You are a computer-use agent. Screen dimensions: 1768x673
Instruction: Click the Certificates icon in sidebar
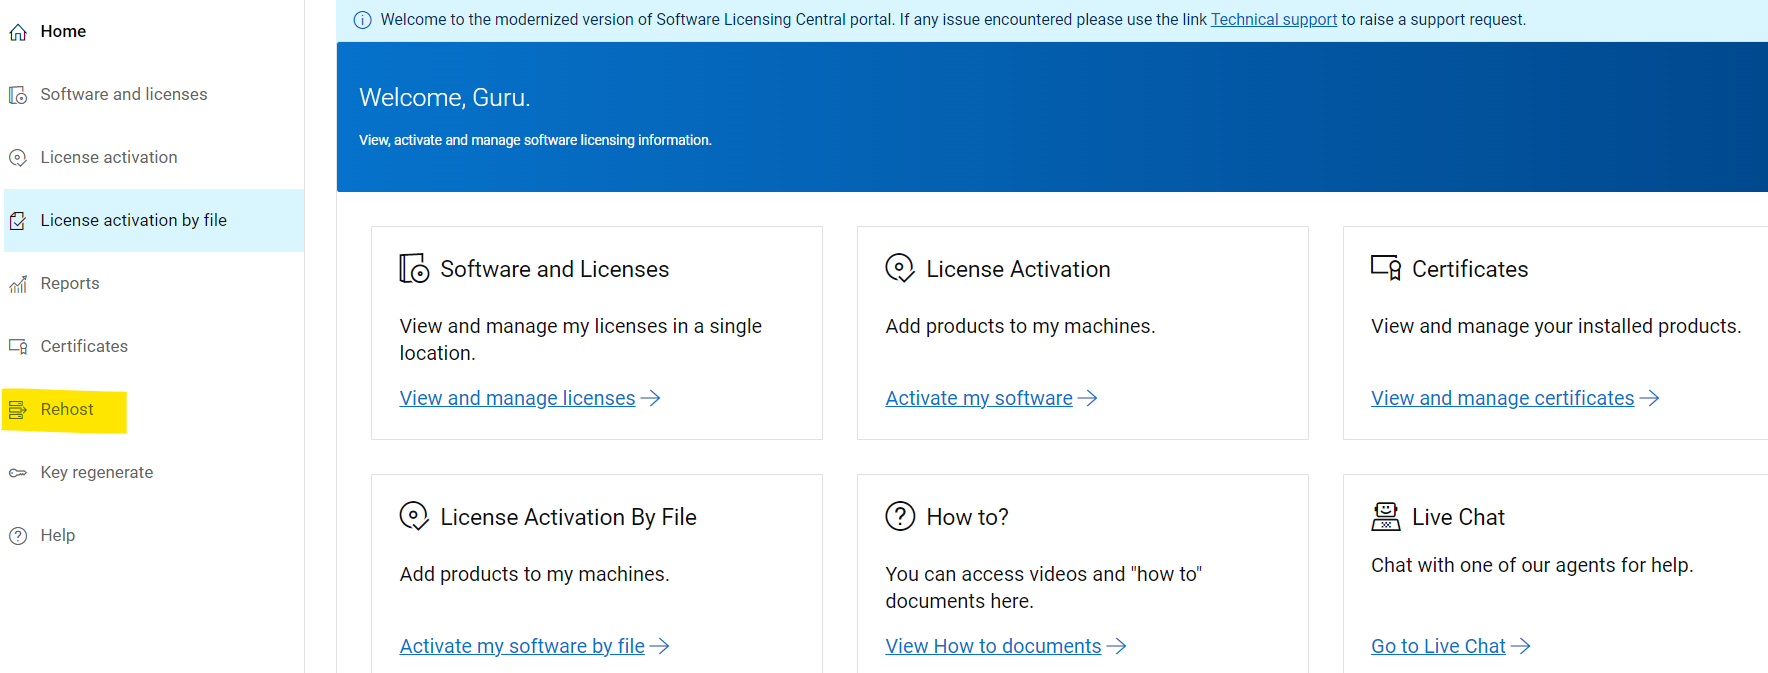click(18, 347)
